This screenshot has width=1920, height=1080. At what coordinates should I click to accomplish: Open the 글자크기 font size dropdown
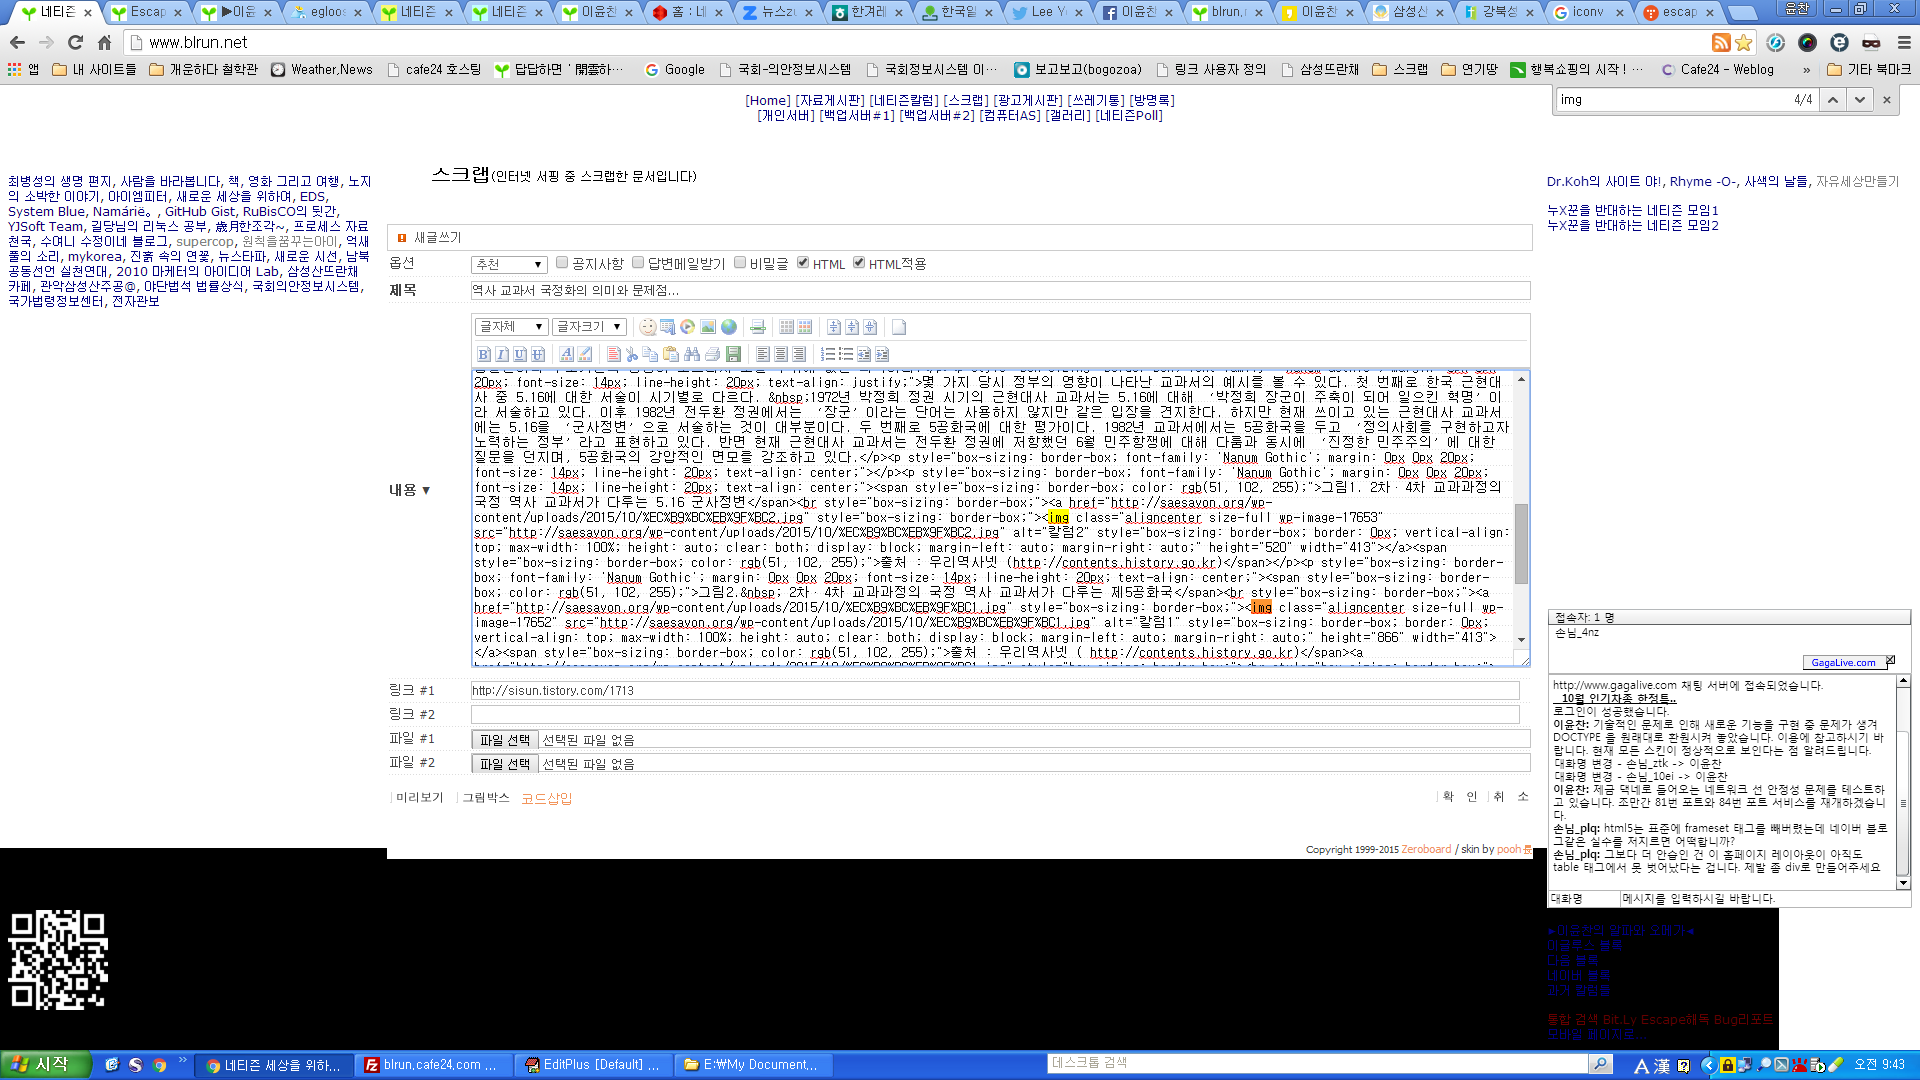(x=589, y=327)
